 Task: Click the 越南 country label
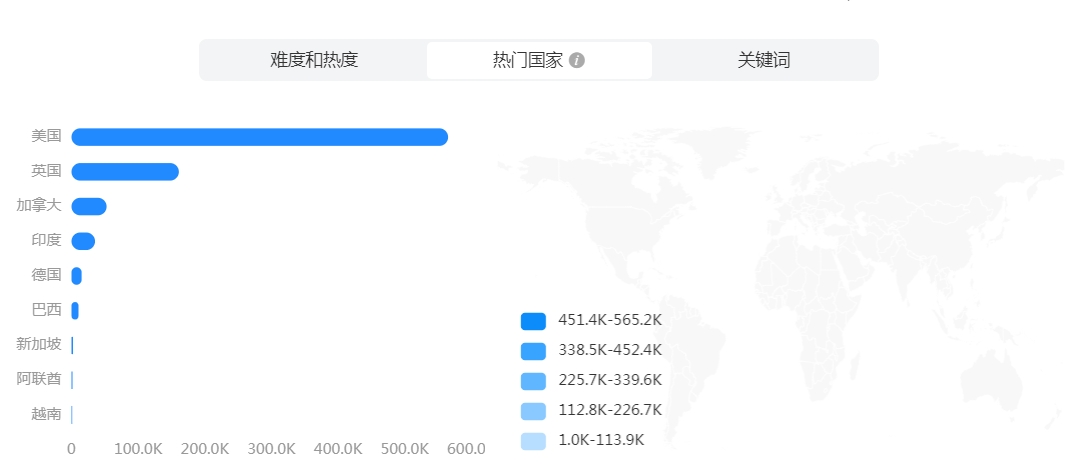click(46, 414)
